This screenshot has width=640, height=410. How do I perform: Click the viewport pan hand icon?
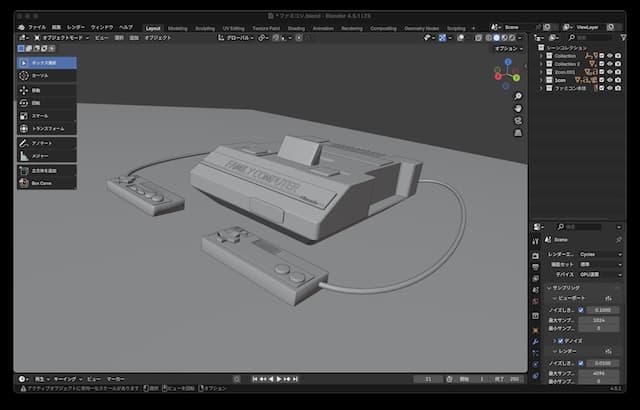518,109
